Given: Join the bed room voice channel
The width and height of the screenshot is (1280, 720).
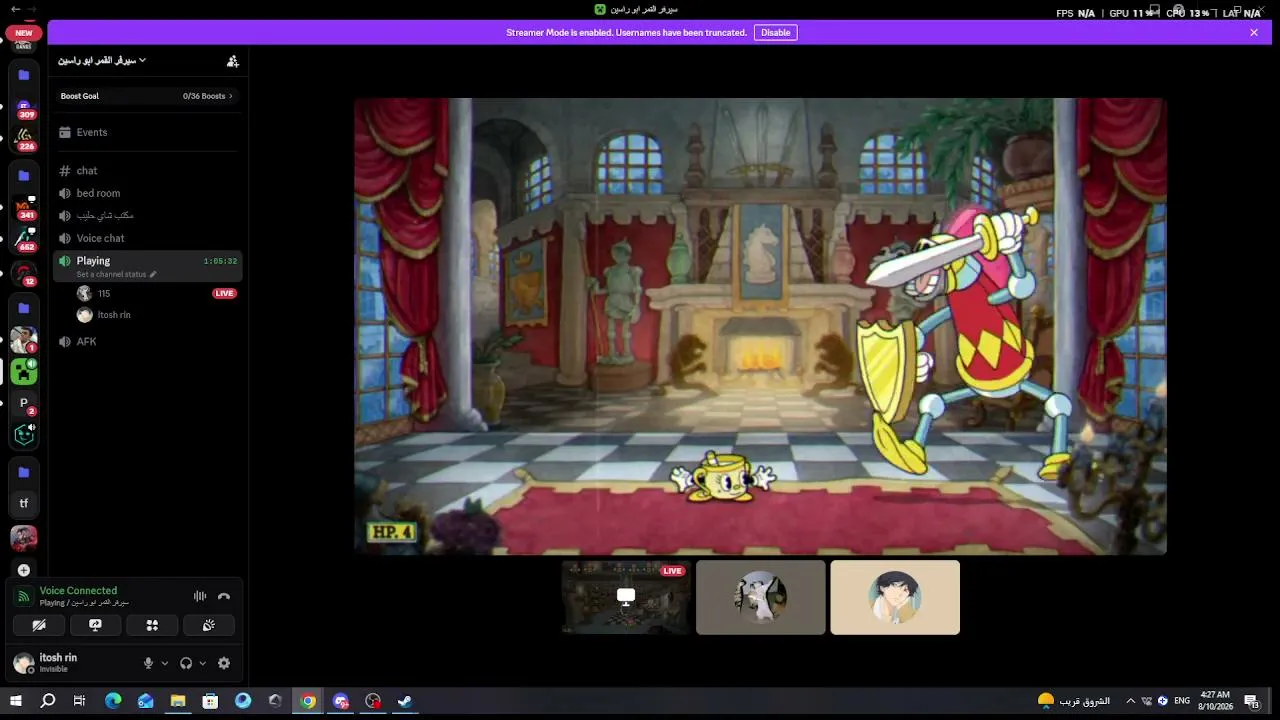Looking at the screenshot, I should point(147,193).
